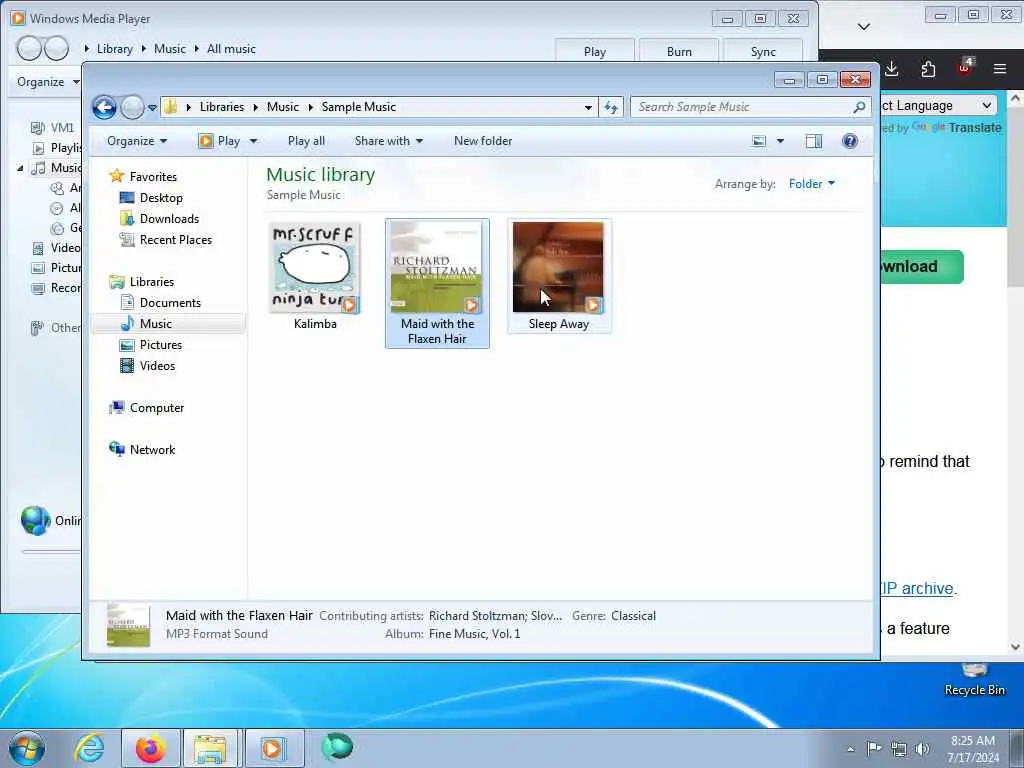Viewport: 1024px width, 768px height.
Task: Click the change view icon
Action: click(x=759, y=141)
